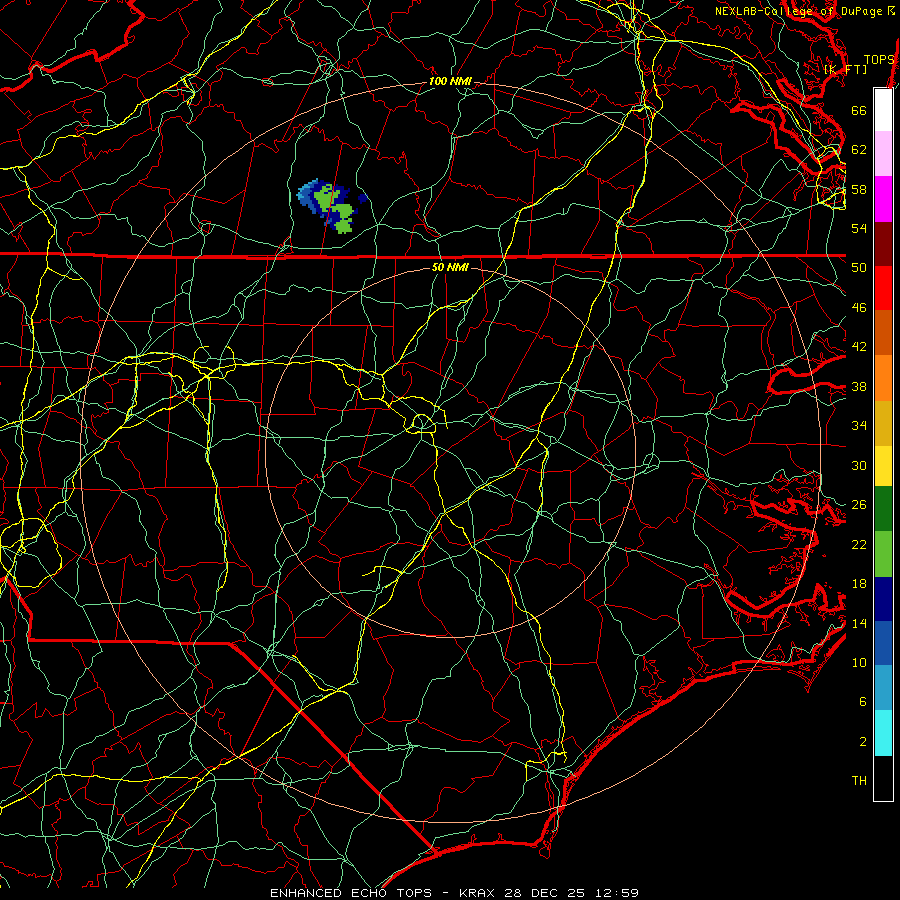Click the 12:59 time stamp
The image size is (900, 900).
pyautogui.click(x=615, y=893)
